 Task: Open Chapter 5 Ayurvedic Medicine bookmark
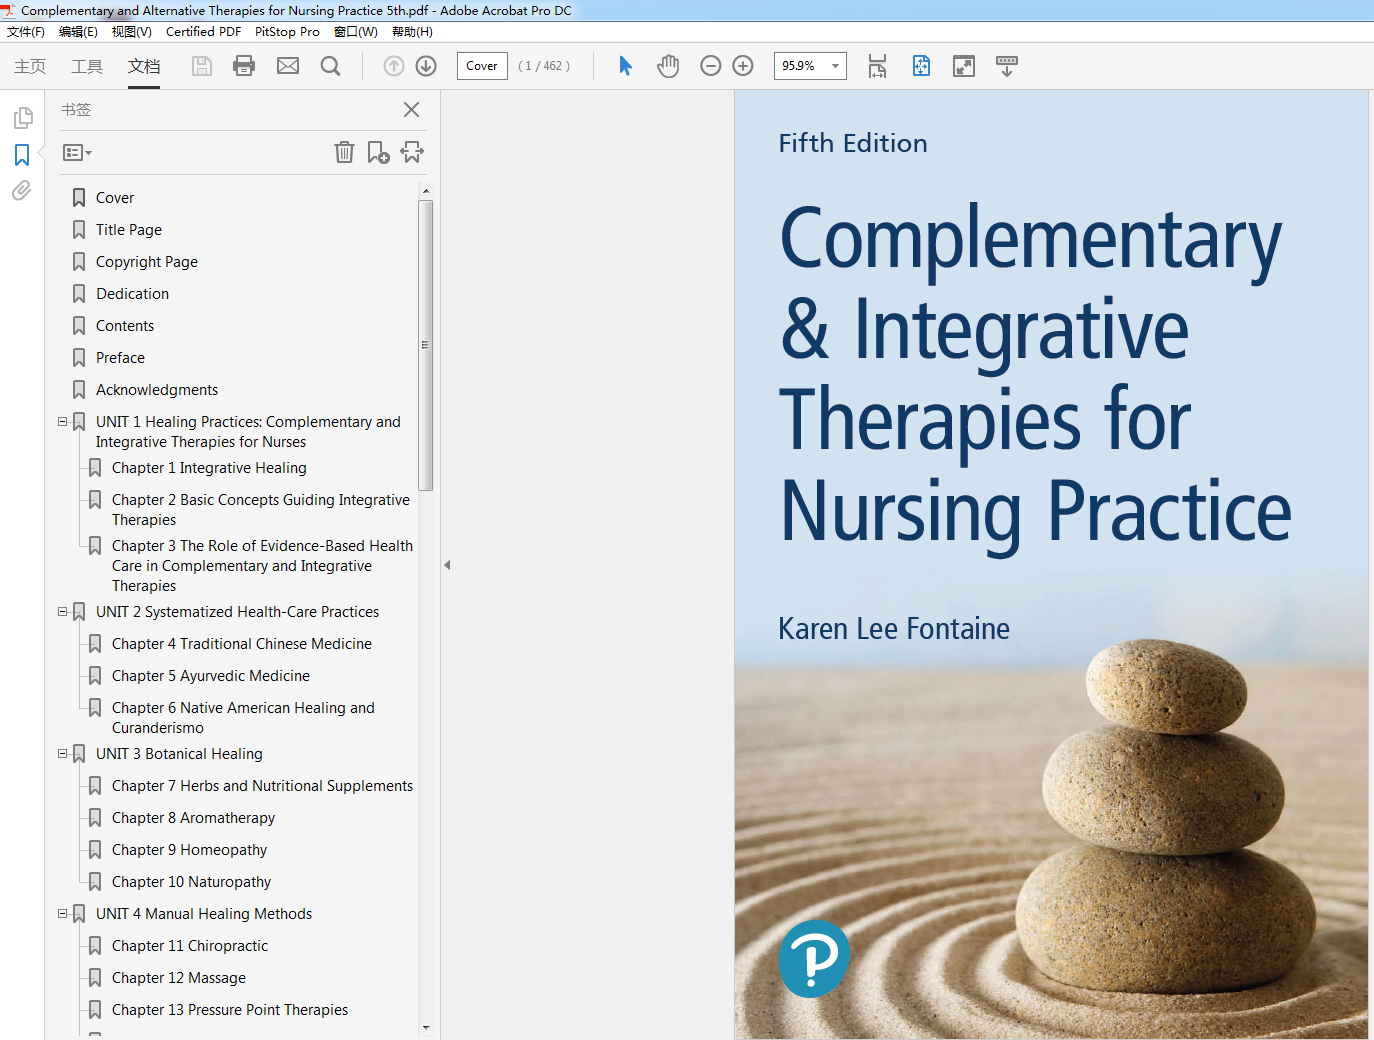211,676
